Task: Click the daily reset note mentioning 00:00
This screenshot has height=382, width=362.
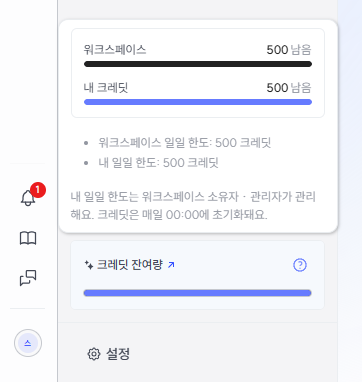Action: (x=193, y=206)
